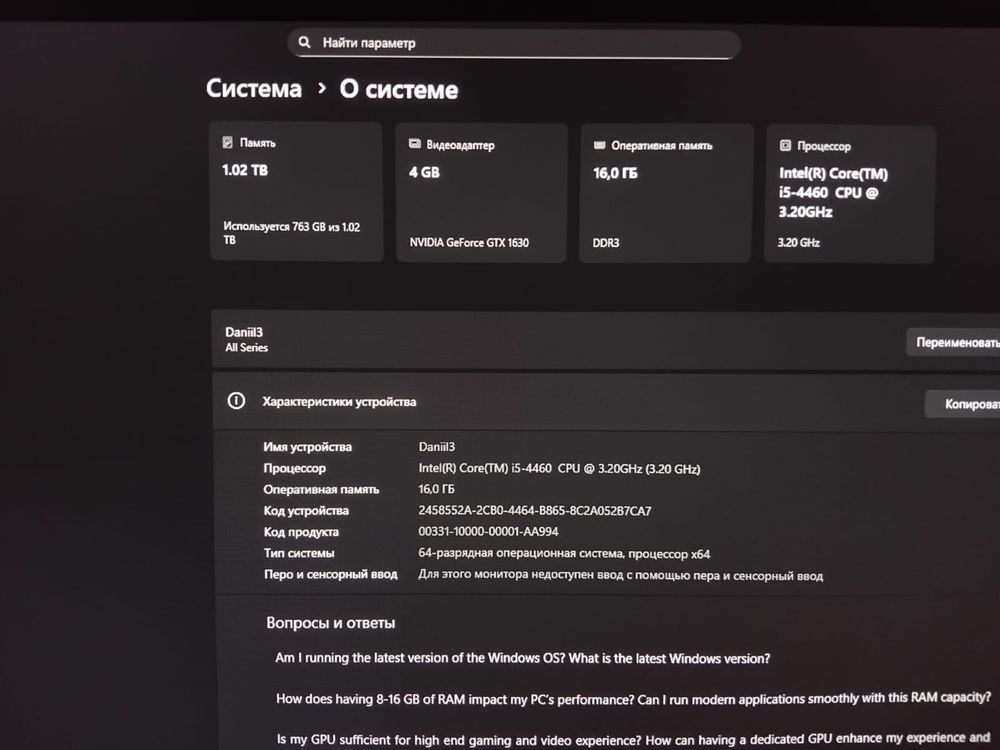The height and width of the screenshot is (750, 1000).
Task: Open the latest Windows version question link
Action: (x=523, y=658)
